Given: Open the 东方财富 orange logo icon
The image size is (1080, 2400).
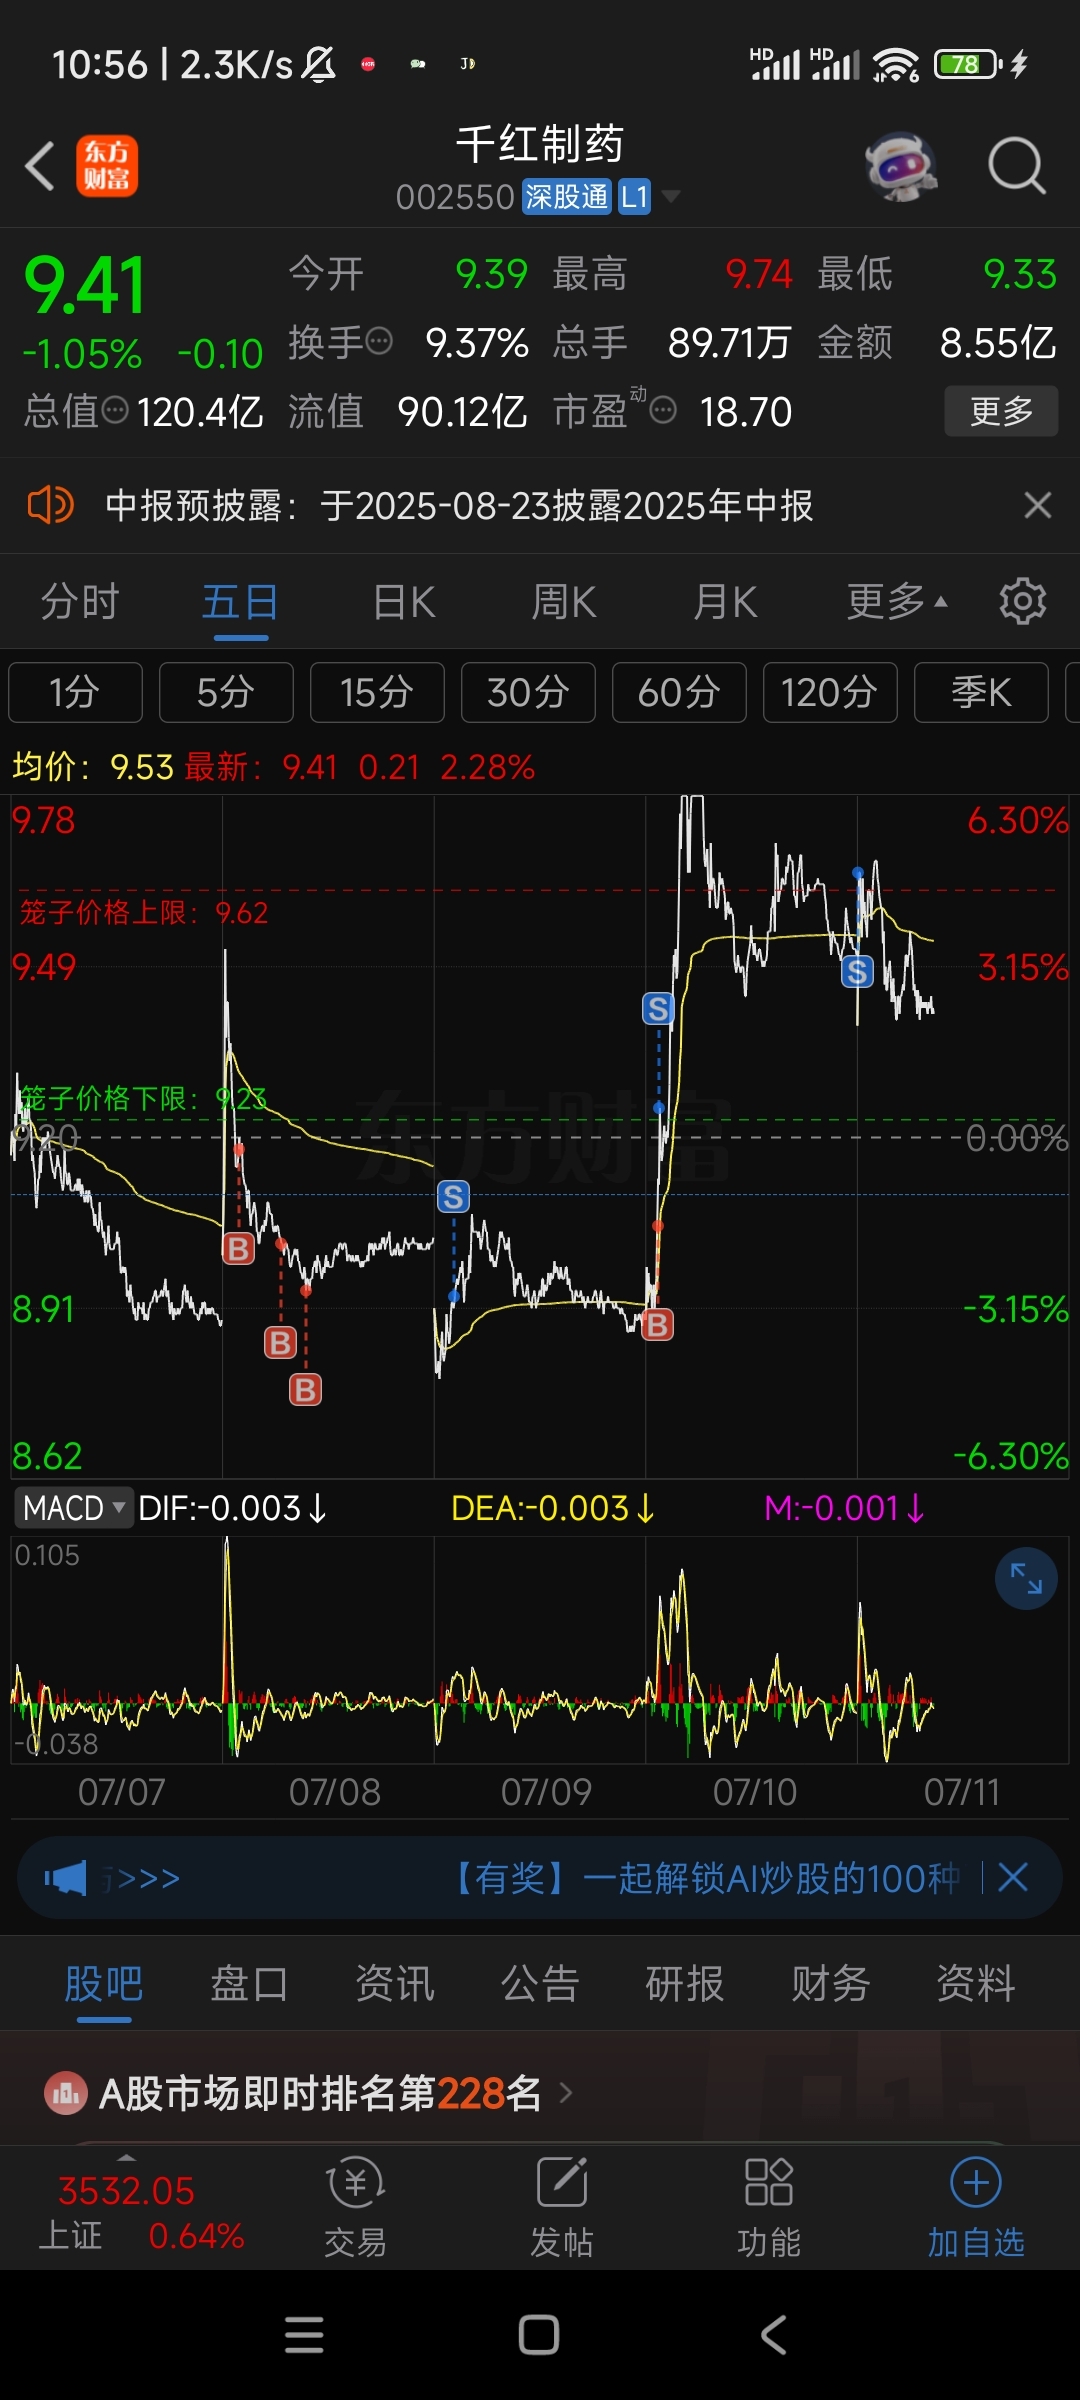Looking at the screenshot, I should coord(107,166).
